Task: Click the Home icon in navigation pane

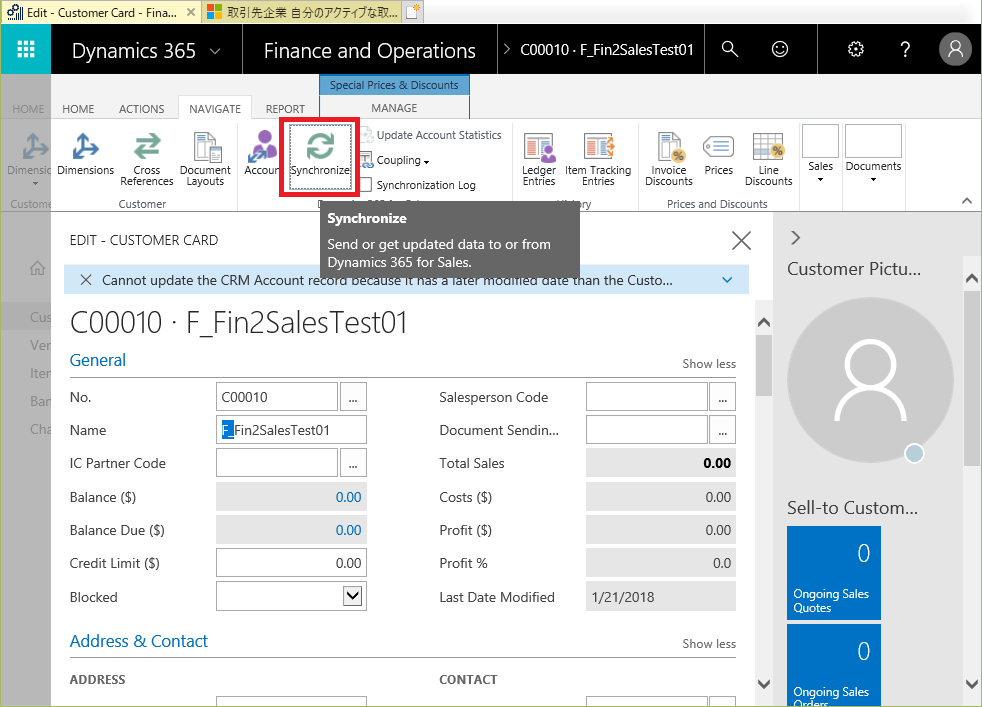Action: pos(38,269)
